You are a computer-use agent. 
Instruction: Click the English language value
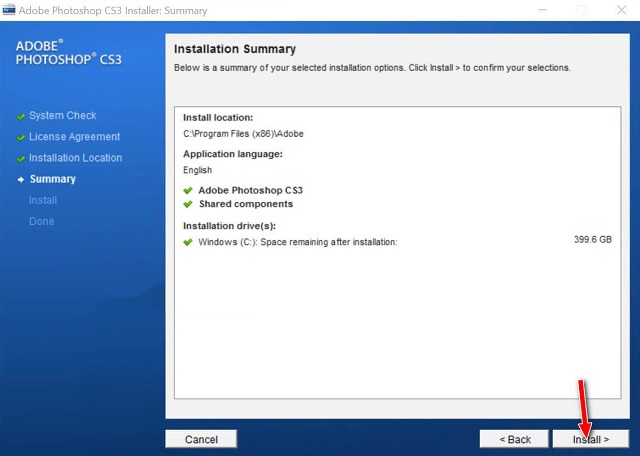tap(198, 170)
